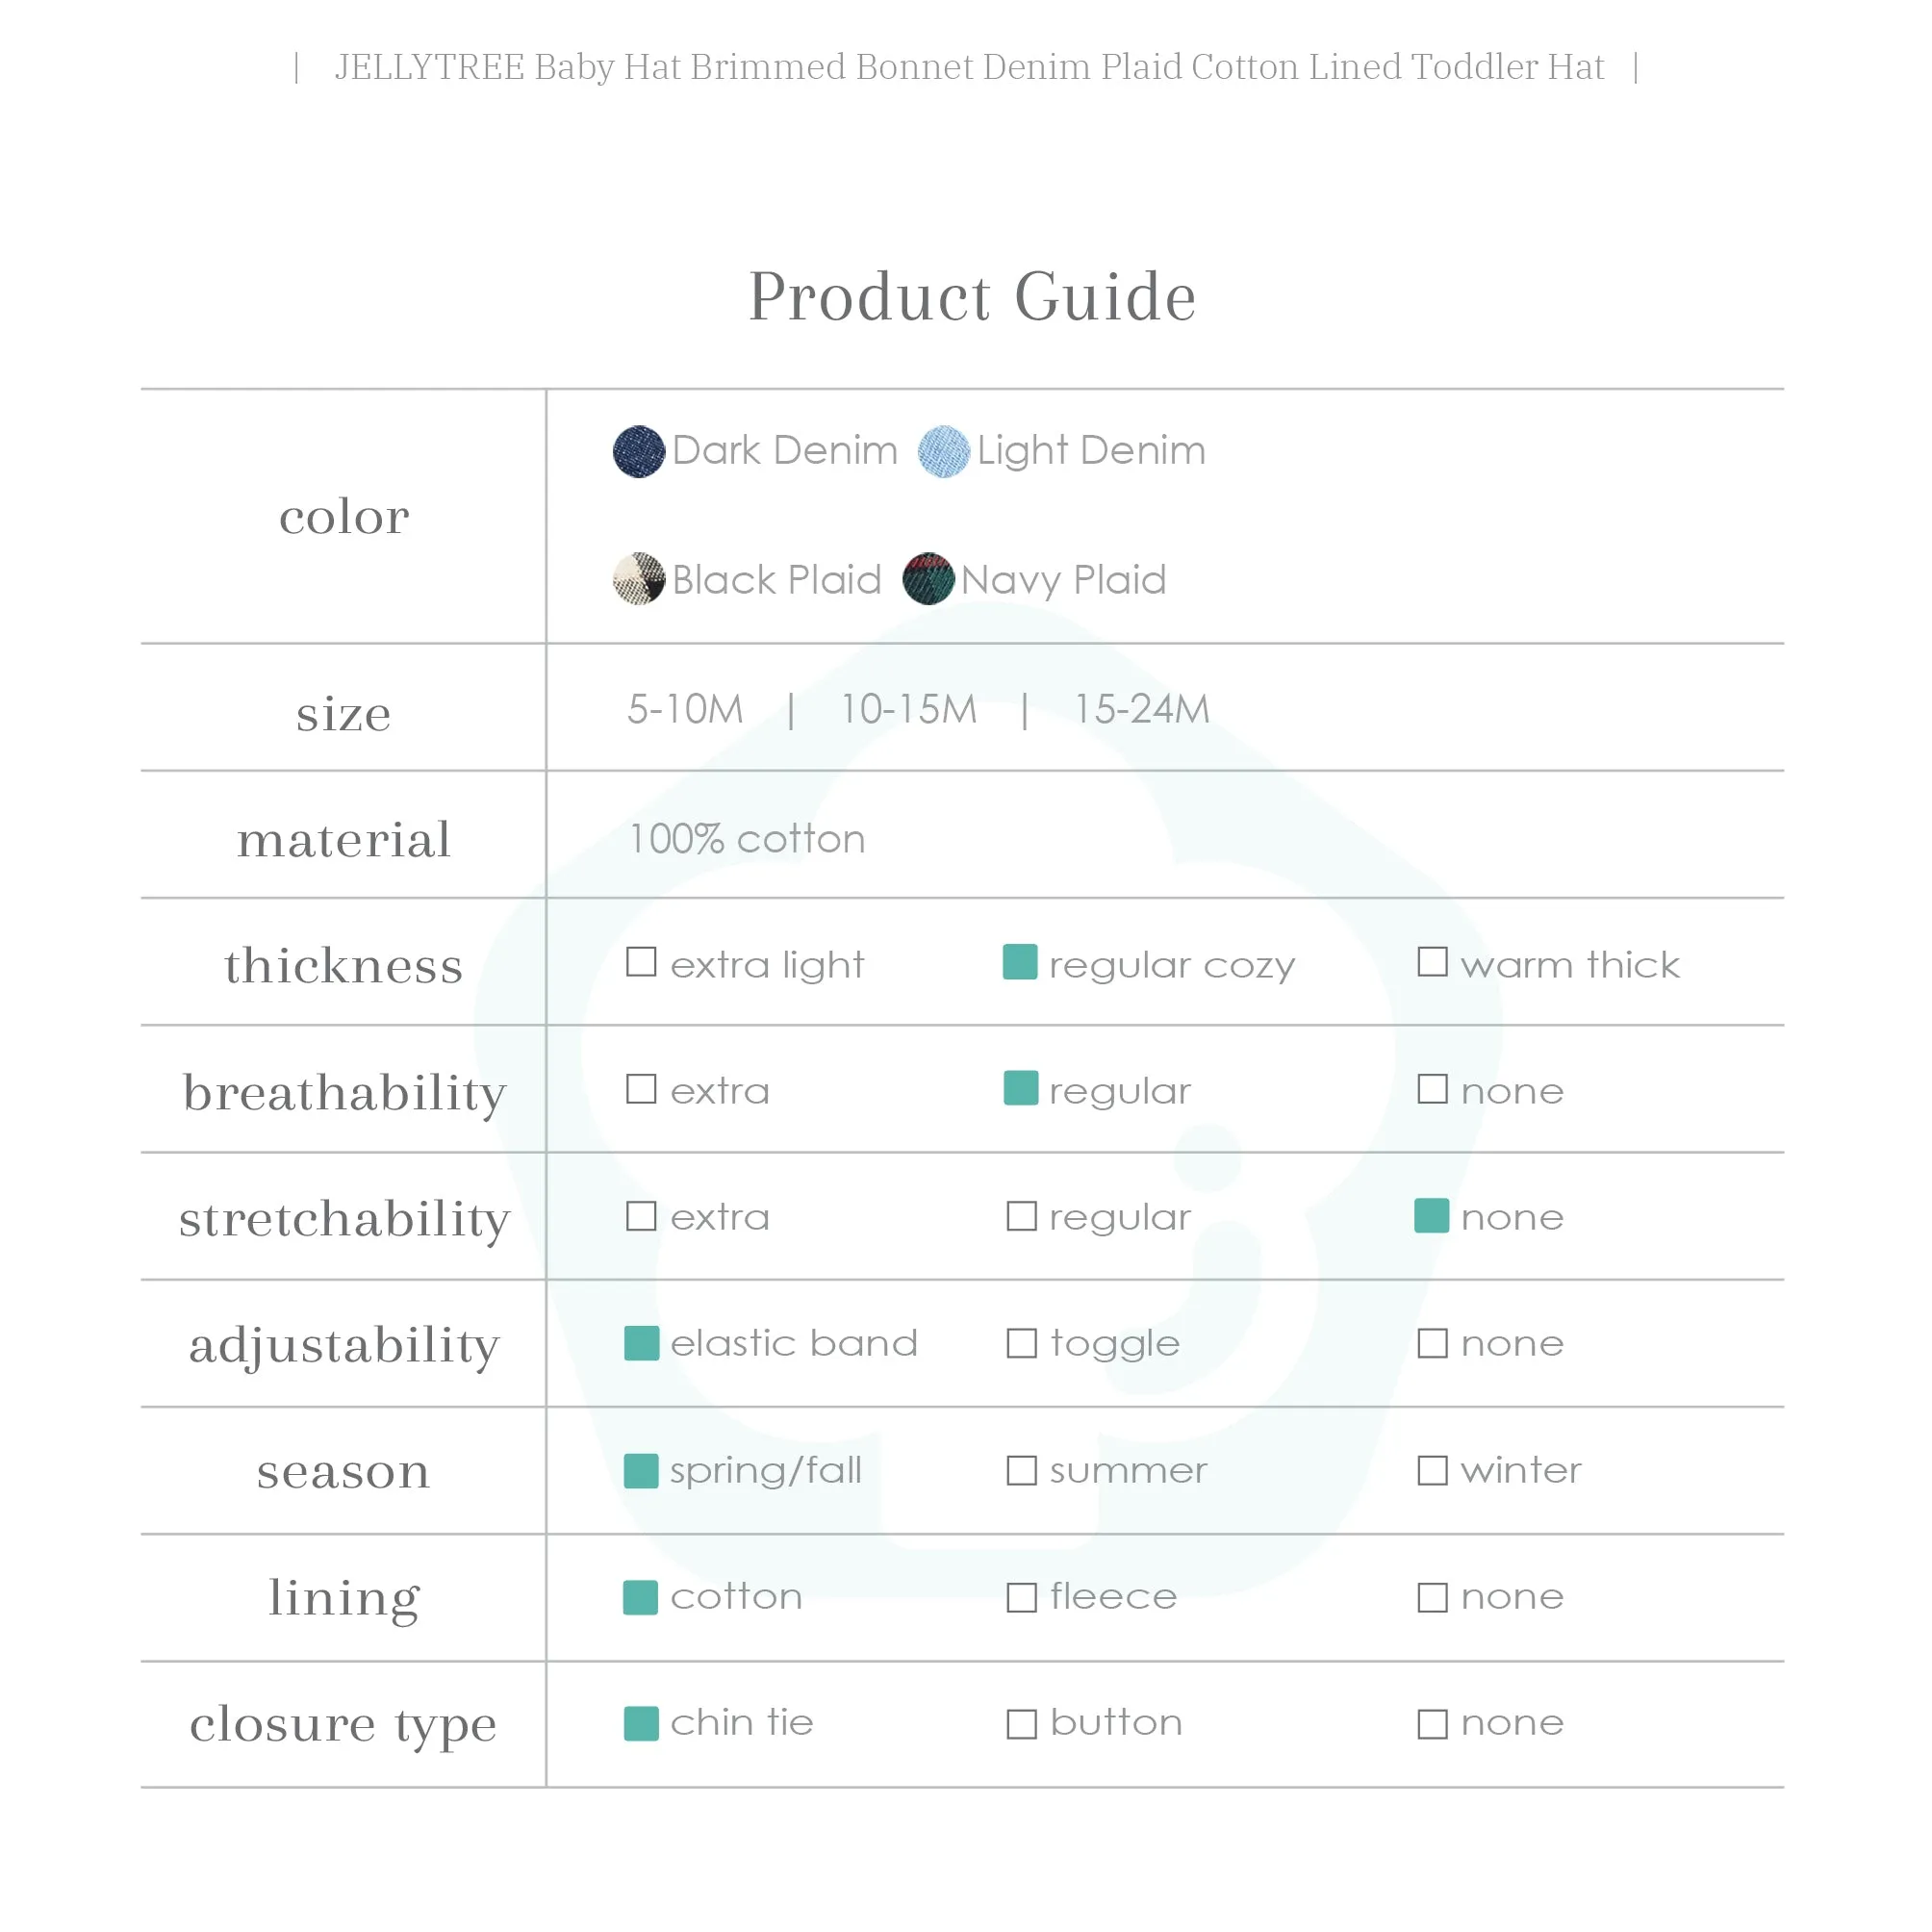1932x1932 pixels.
Task: Uncheck the none stretchability box
Action: tap(1432, 1216)
